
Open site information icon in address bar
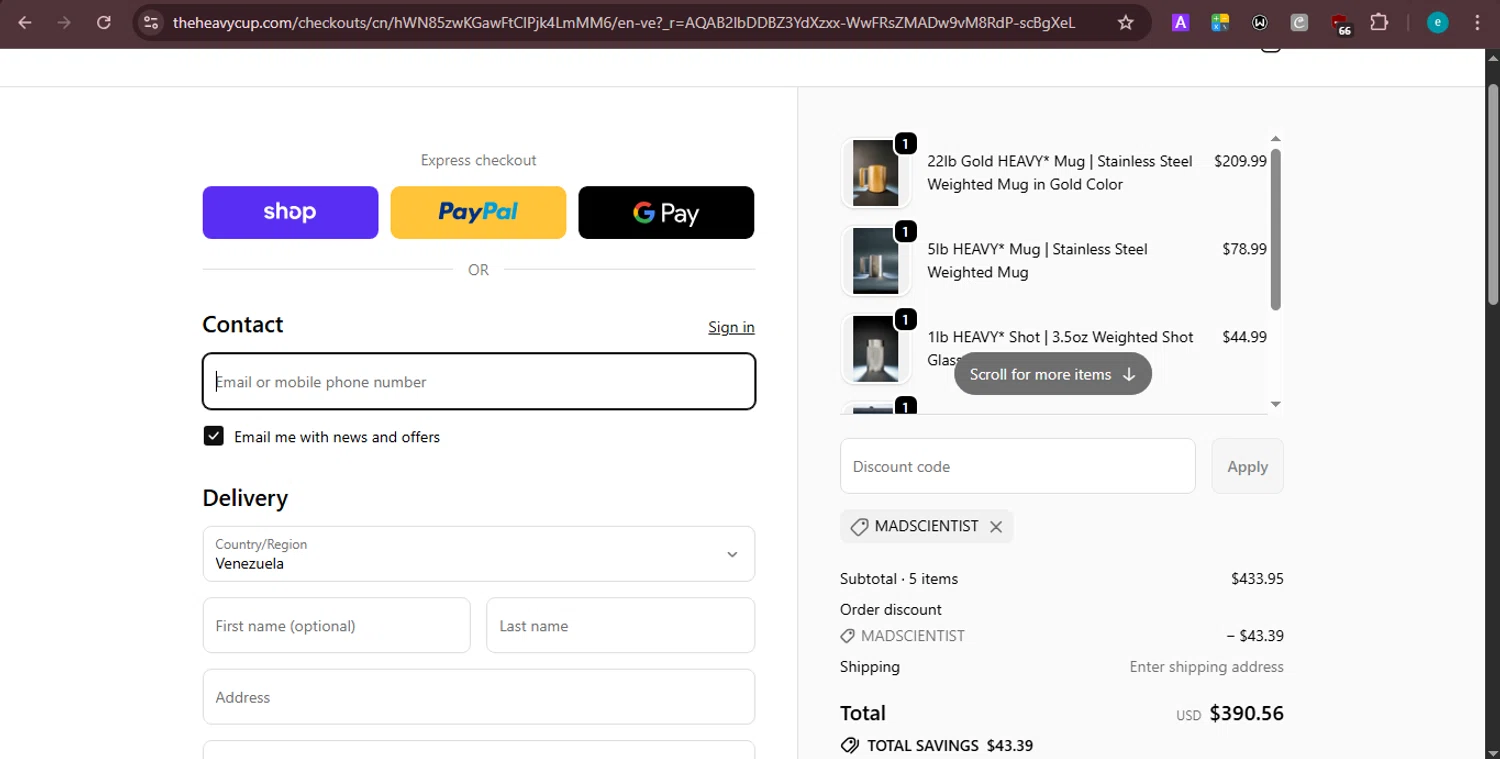[x=150, y=22]
